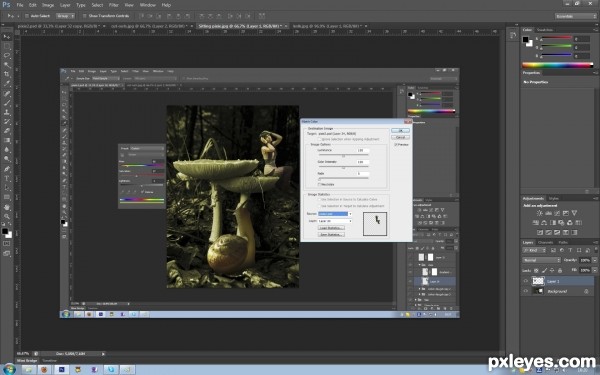This screenshot has width=600, height=375.
Task: Toggle Preview checkbox in Match Color dialog
Action: pos(396,145)
